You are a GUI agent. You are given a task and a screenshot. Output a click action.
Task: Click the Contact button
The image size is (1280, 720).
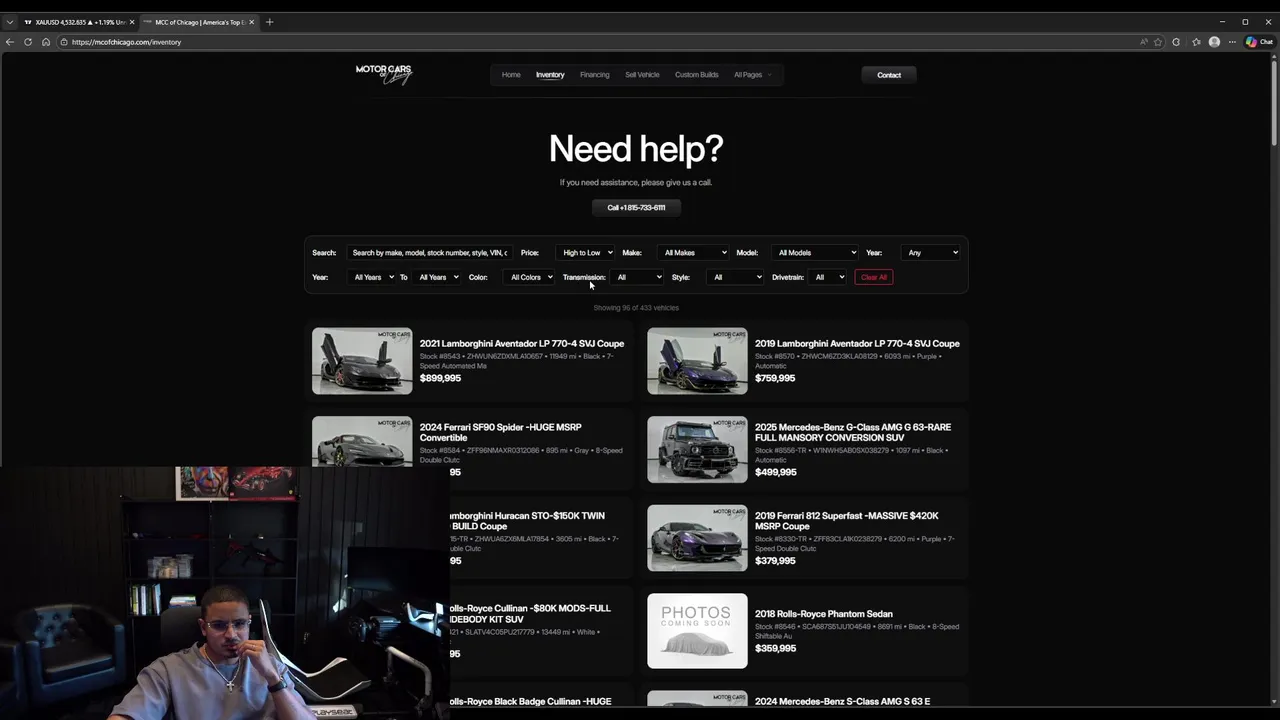click(889, 75)
